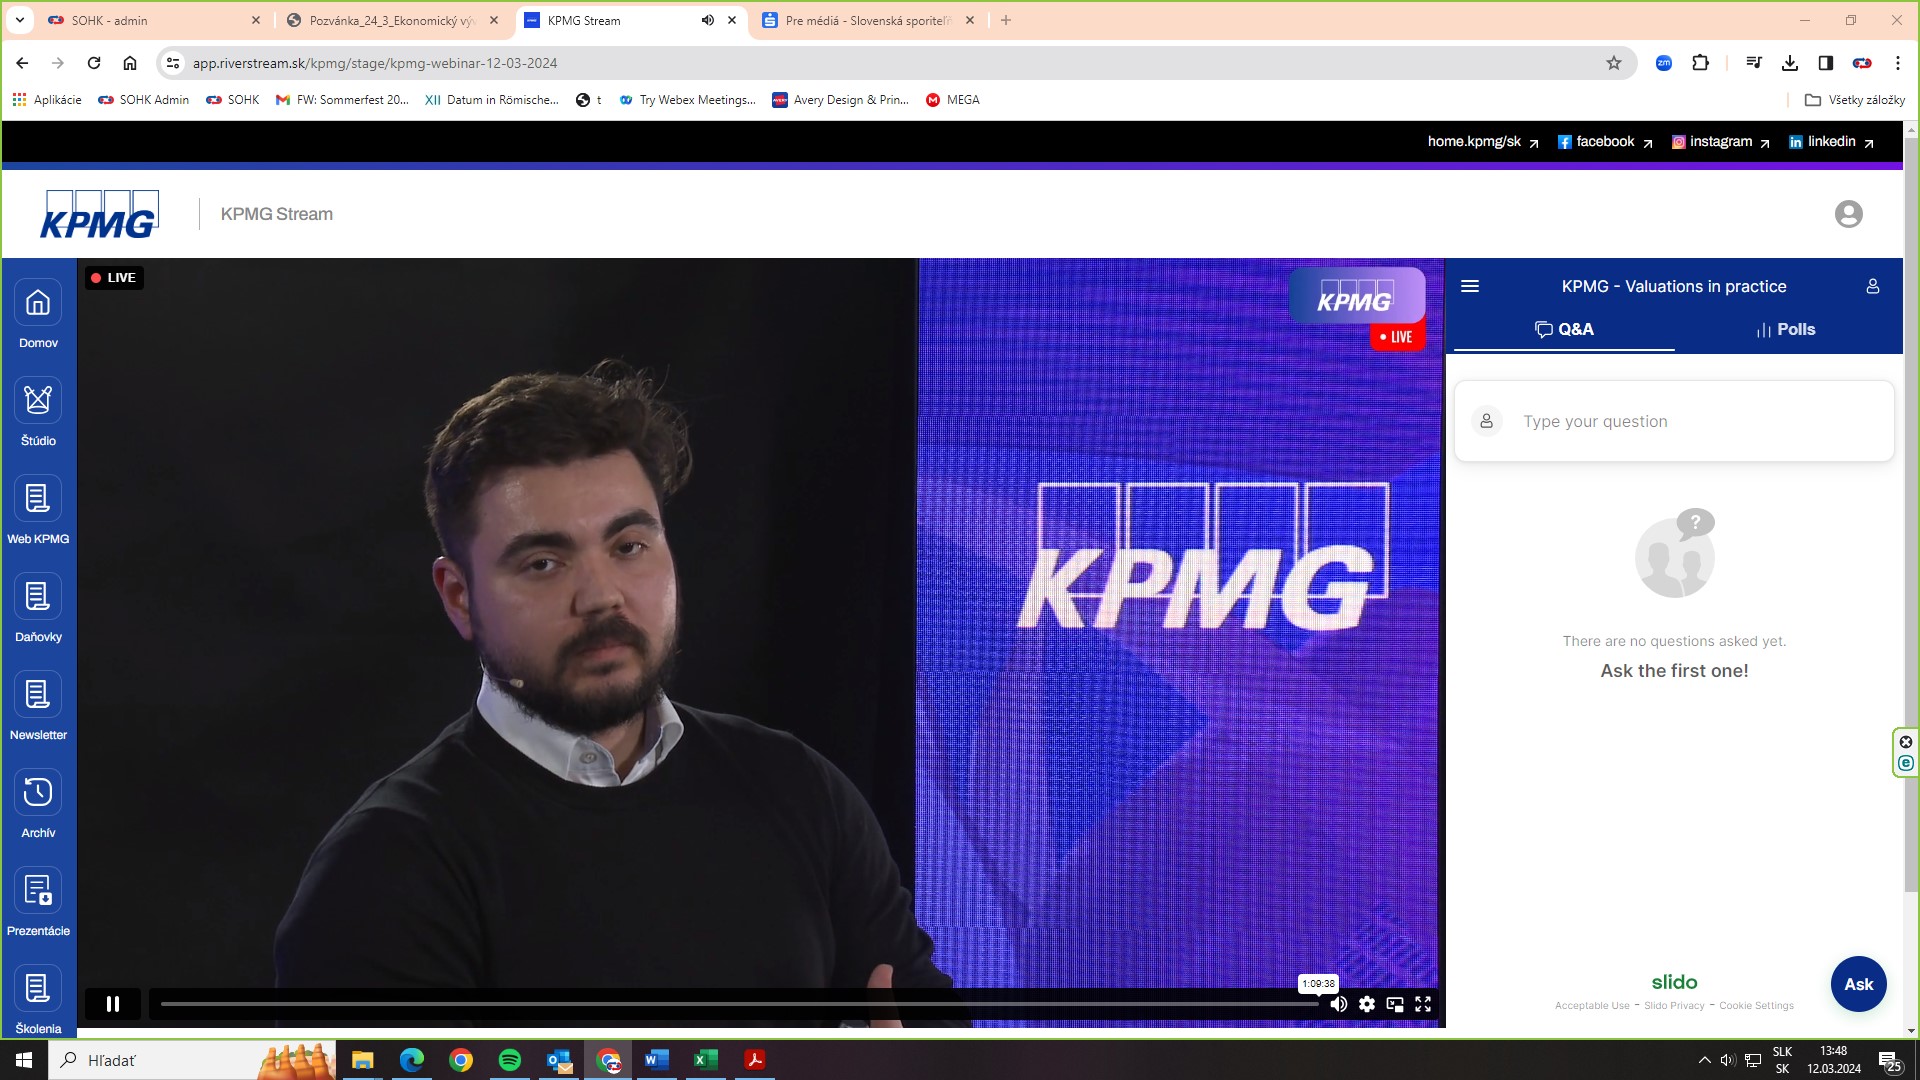1920x1080 pixels.
Task: Open the extensions puzzle icon
Action: [x=1700, y=63]
